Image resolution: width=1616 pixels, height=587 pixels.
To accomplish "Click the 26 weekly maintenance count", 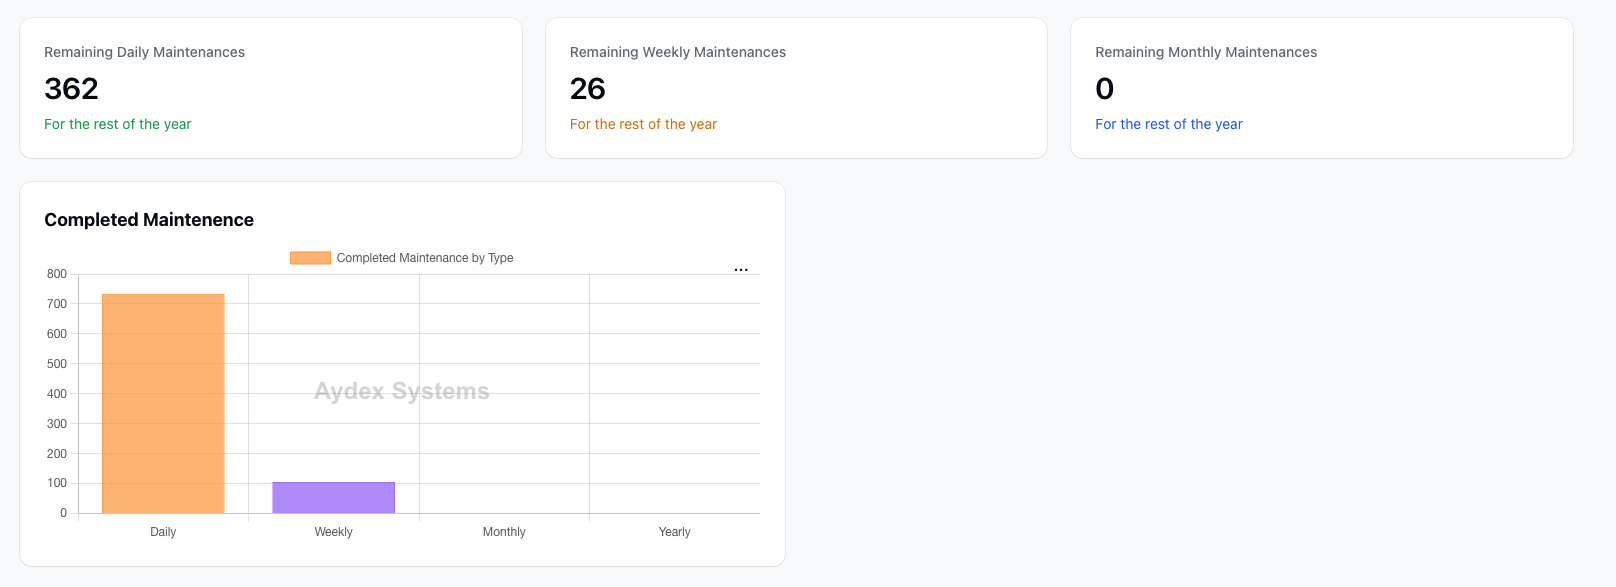I will [588, 89].
